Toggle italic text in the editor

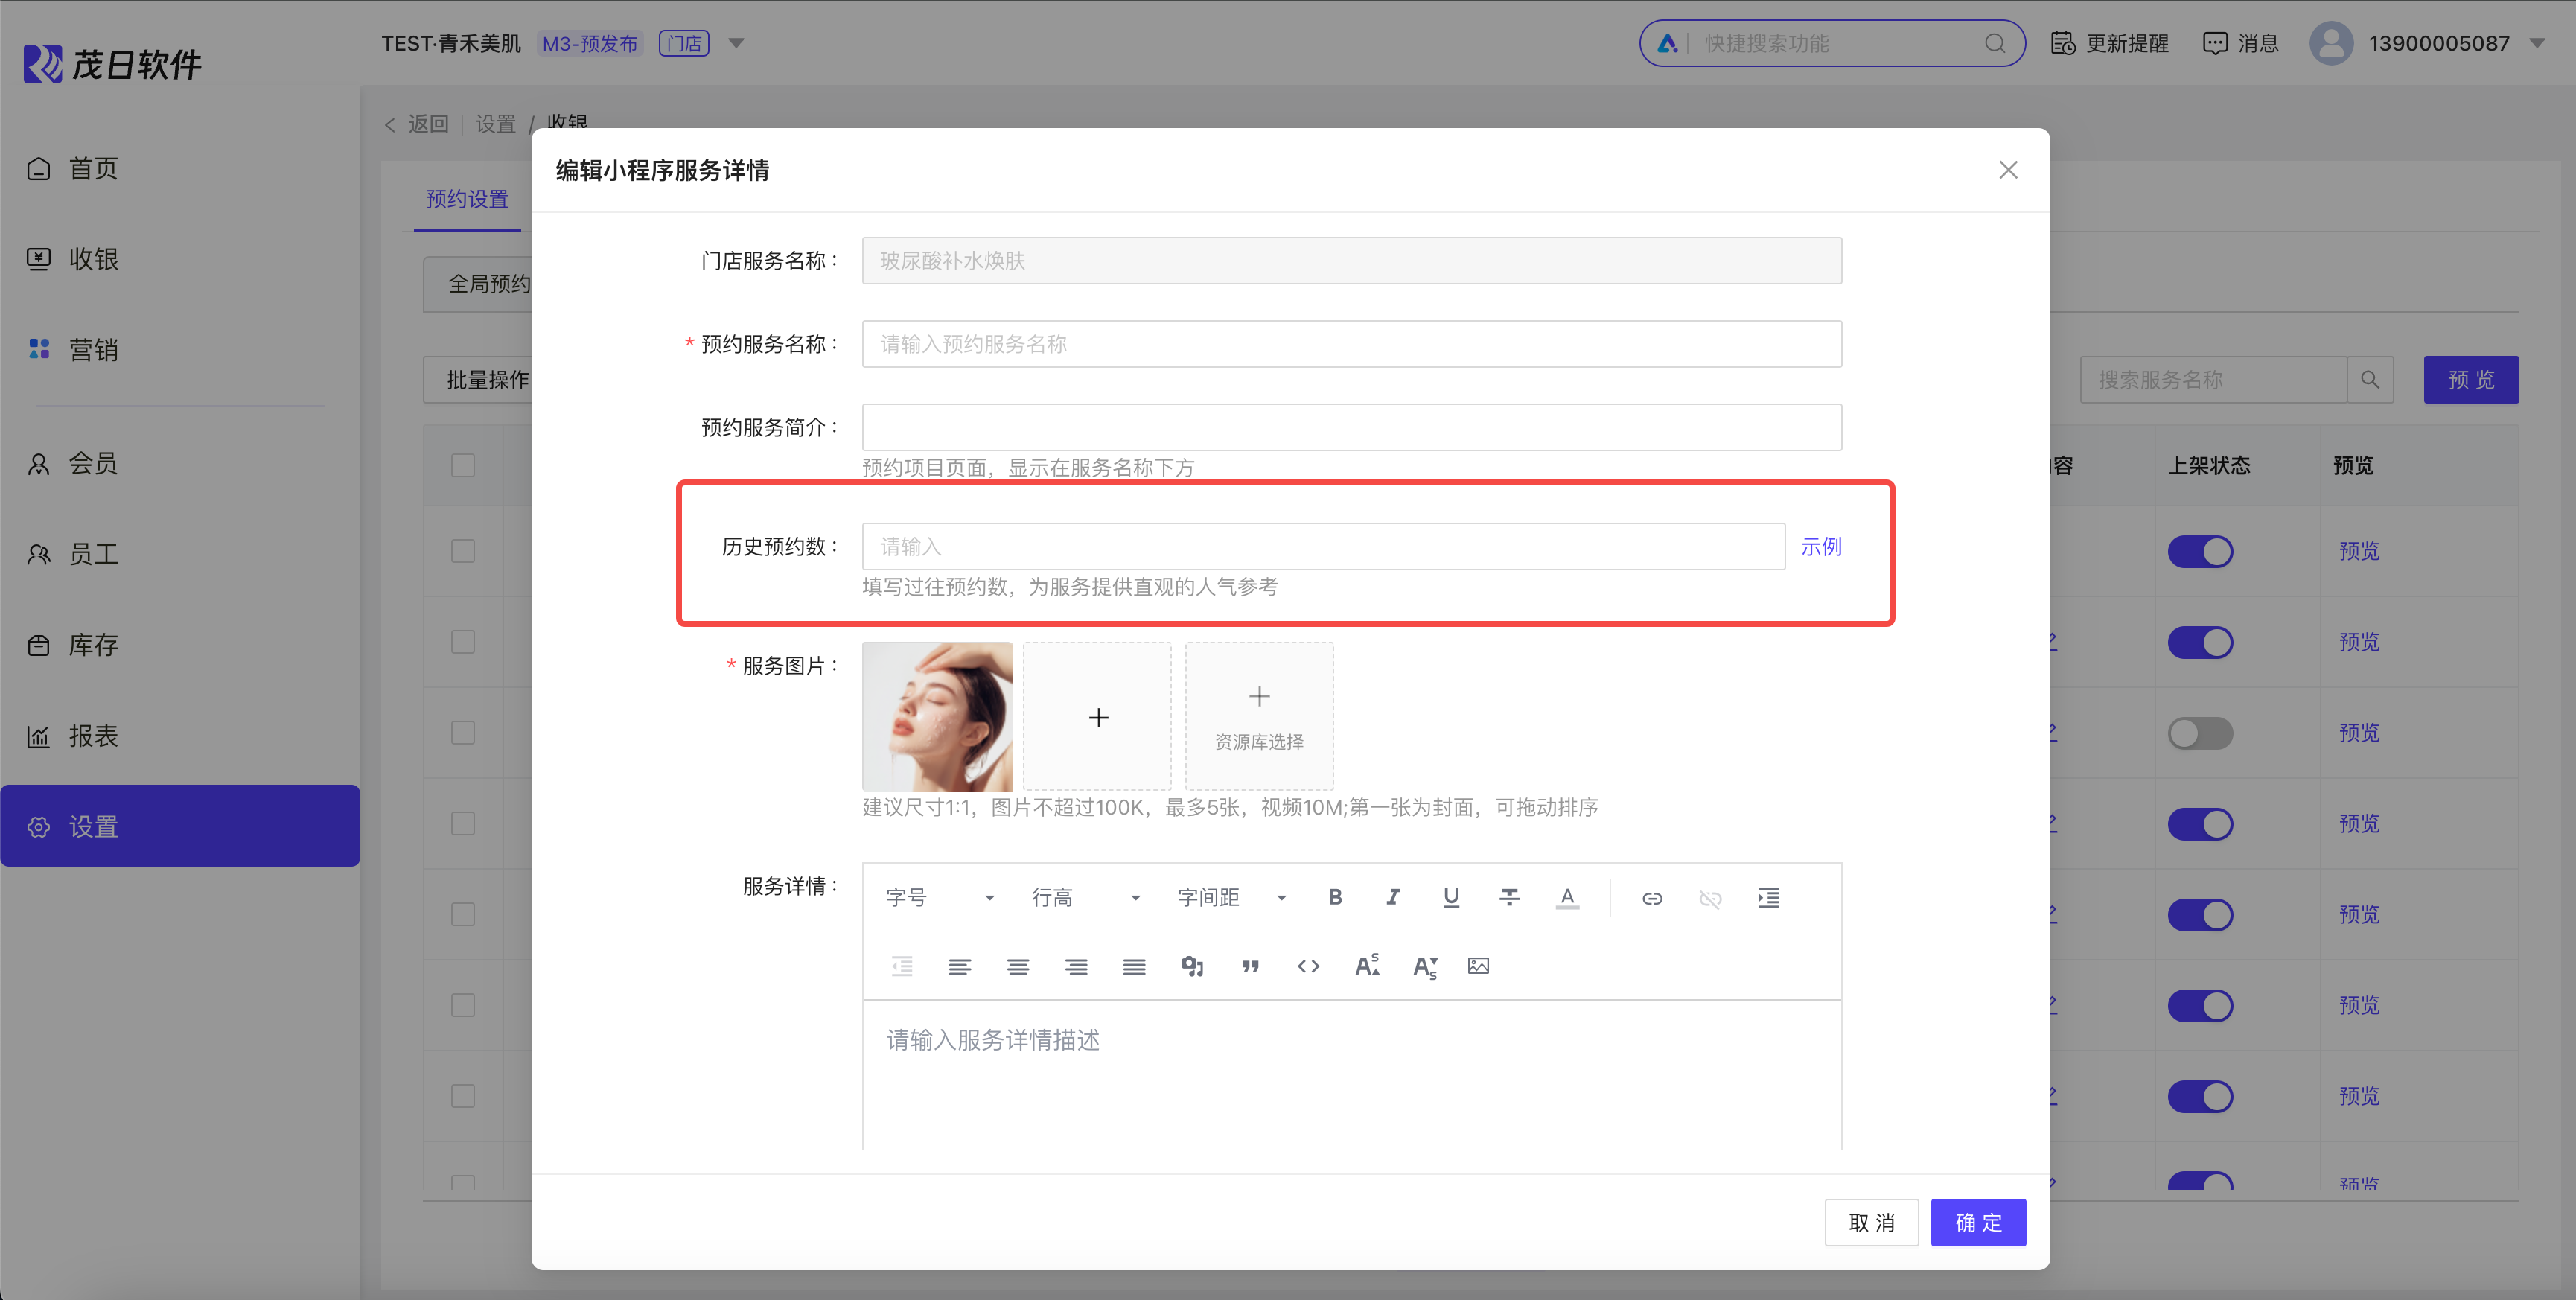[x=1392, y=897]
